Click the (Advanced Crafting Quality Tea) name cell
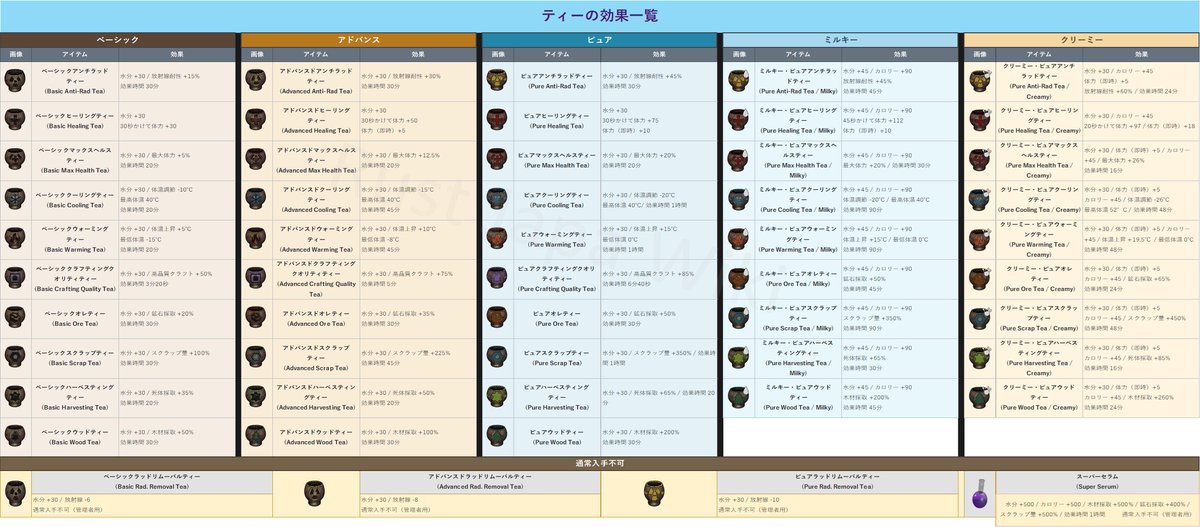The image size is (1200, 527). click(x=315, y=277)
